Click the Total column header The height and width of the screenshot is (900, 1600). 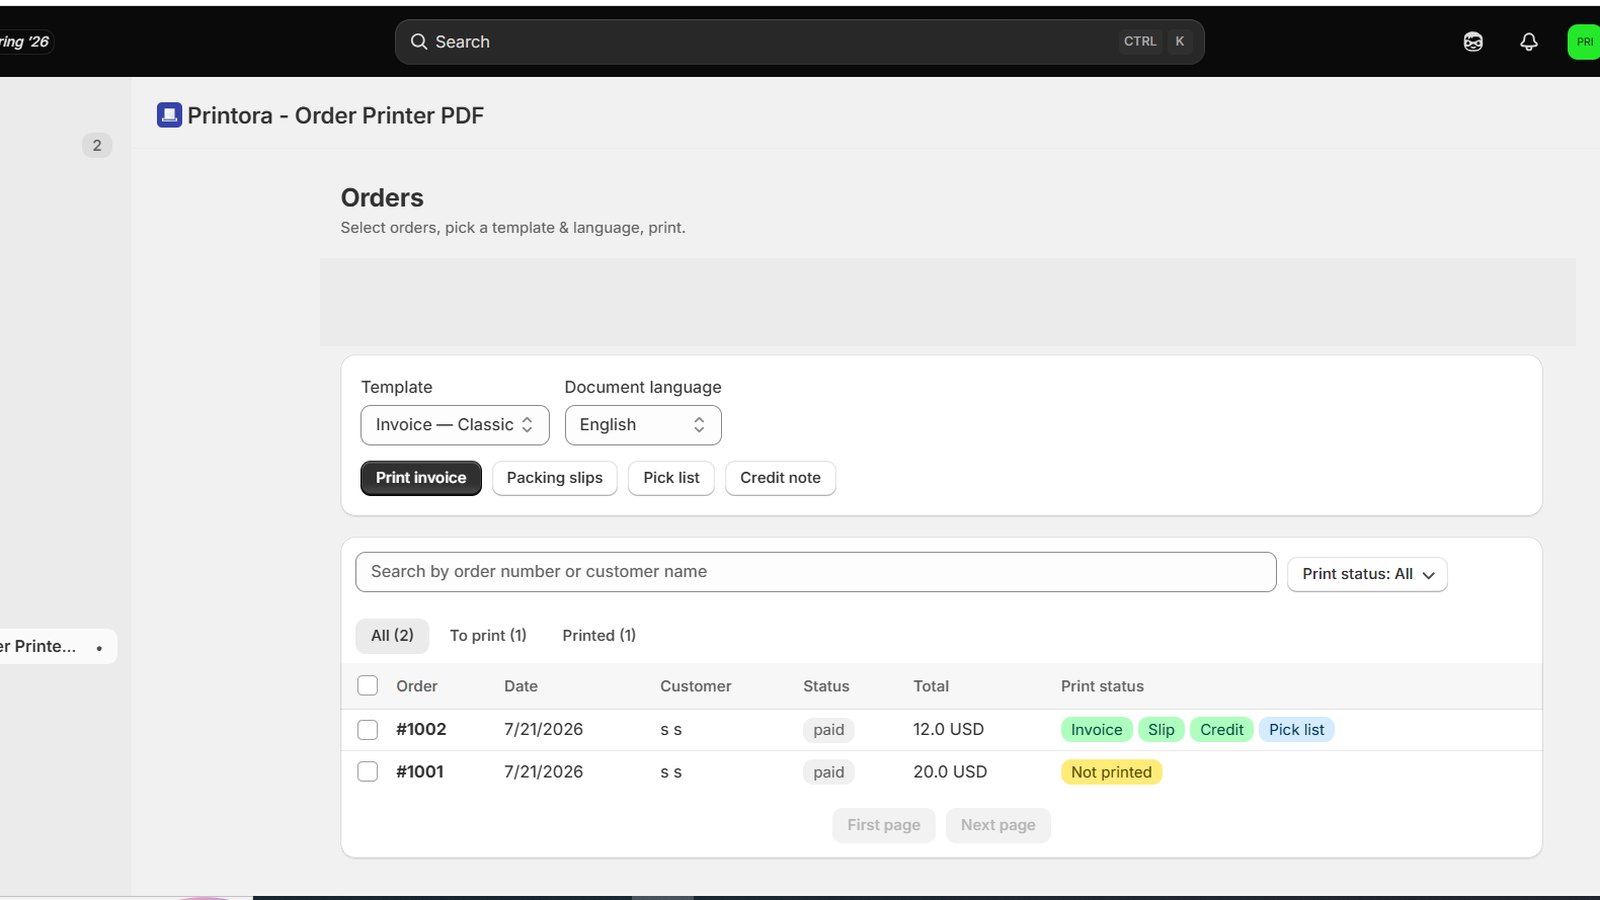point(931,686)
